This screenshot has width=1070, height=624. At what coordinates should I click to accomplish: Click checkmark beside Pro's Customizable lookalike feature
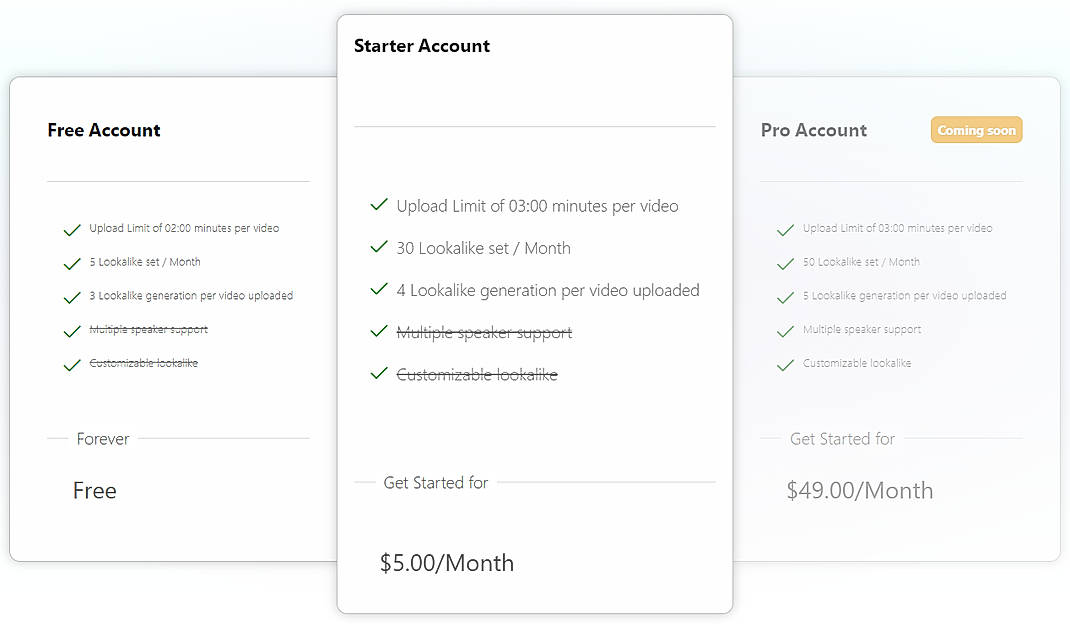tap(785, 364)
